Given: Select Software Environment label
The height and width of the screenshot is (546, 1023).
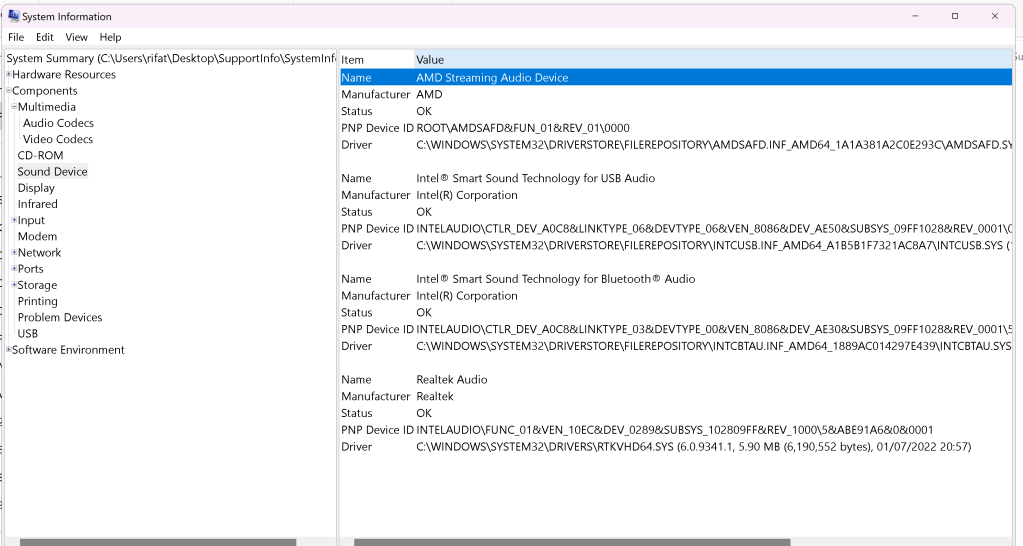Looking at the screenshot, I should [68, 350].
